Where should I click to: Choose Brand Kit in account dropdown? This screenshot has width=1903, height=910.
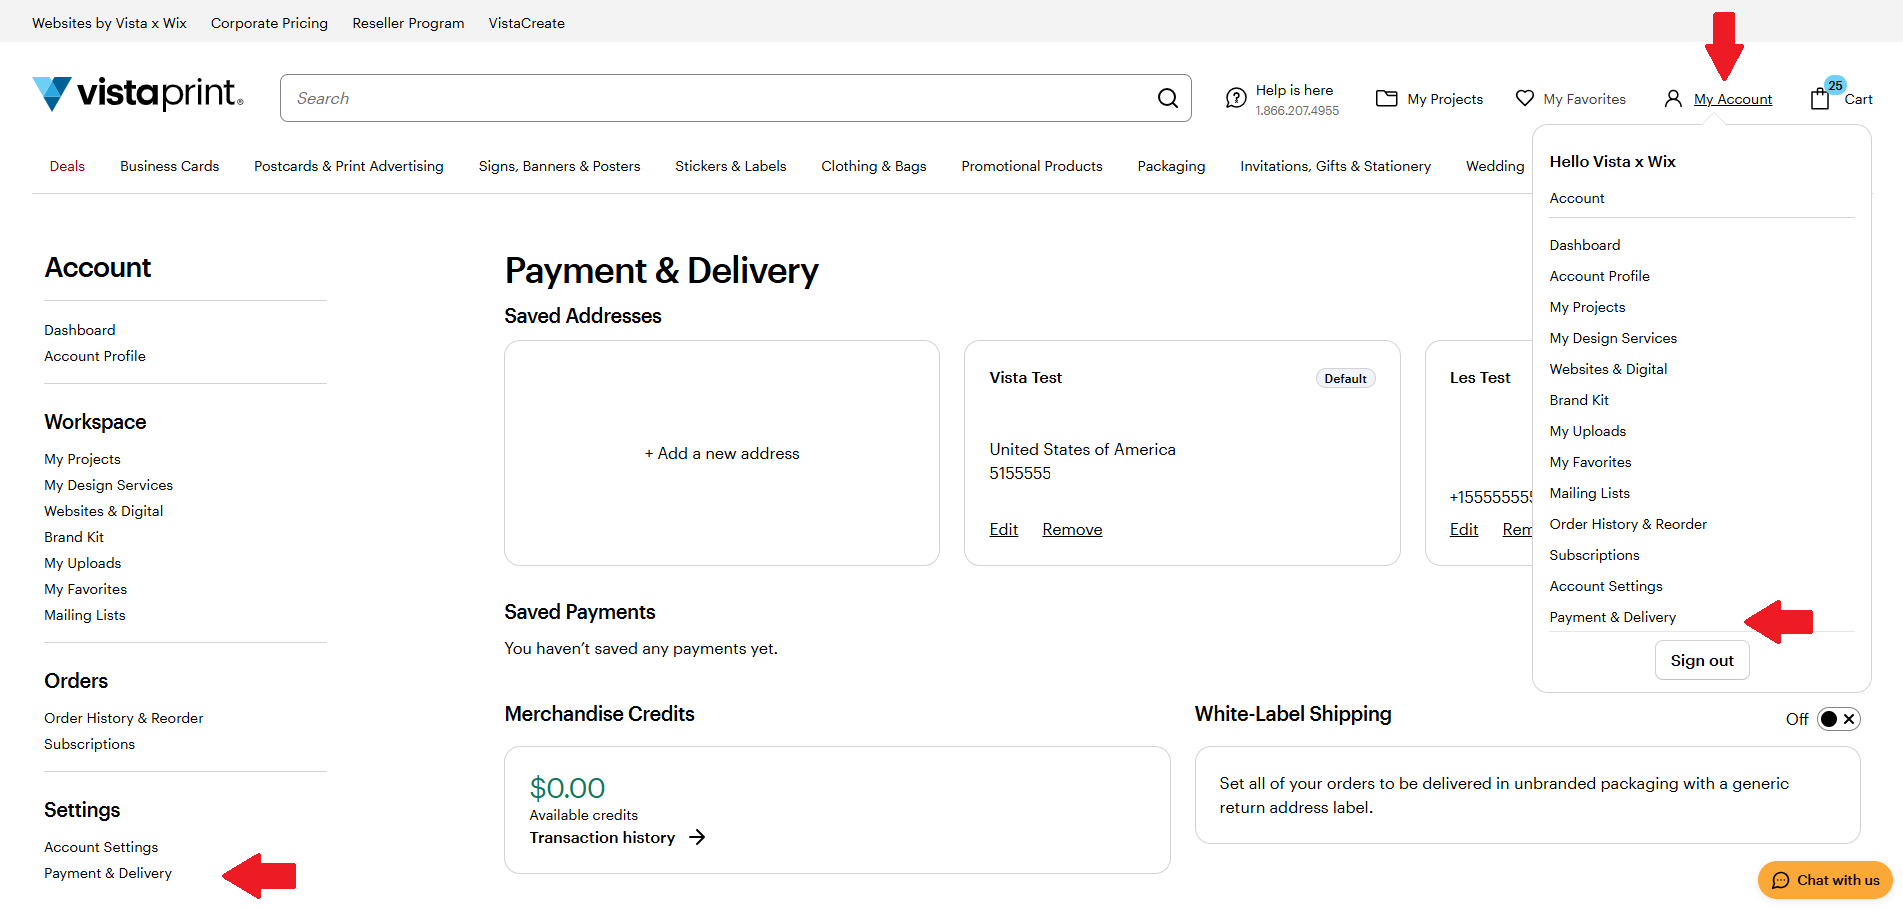1579,400
